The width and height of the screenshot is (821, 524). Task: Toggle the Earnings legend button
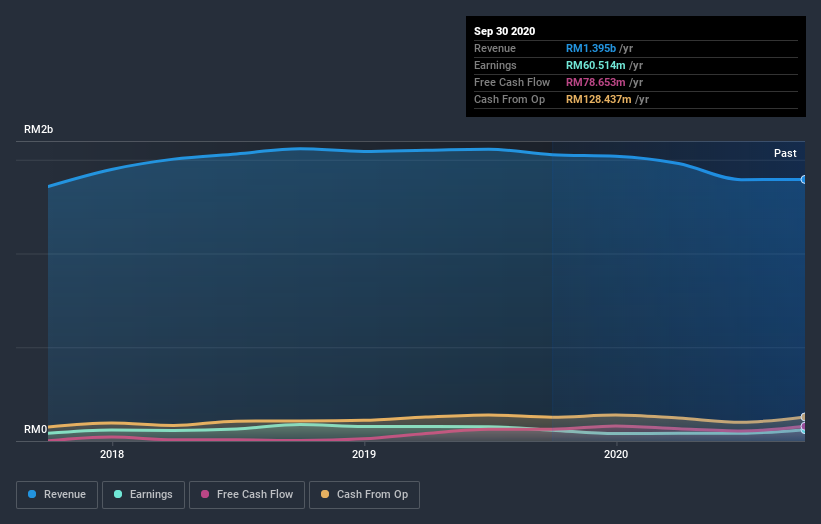[x=143, y=495]
